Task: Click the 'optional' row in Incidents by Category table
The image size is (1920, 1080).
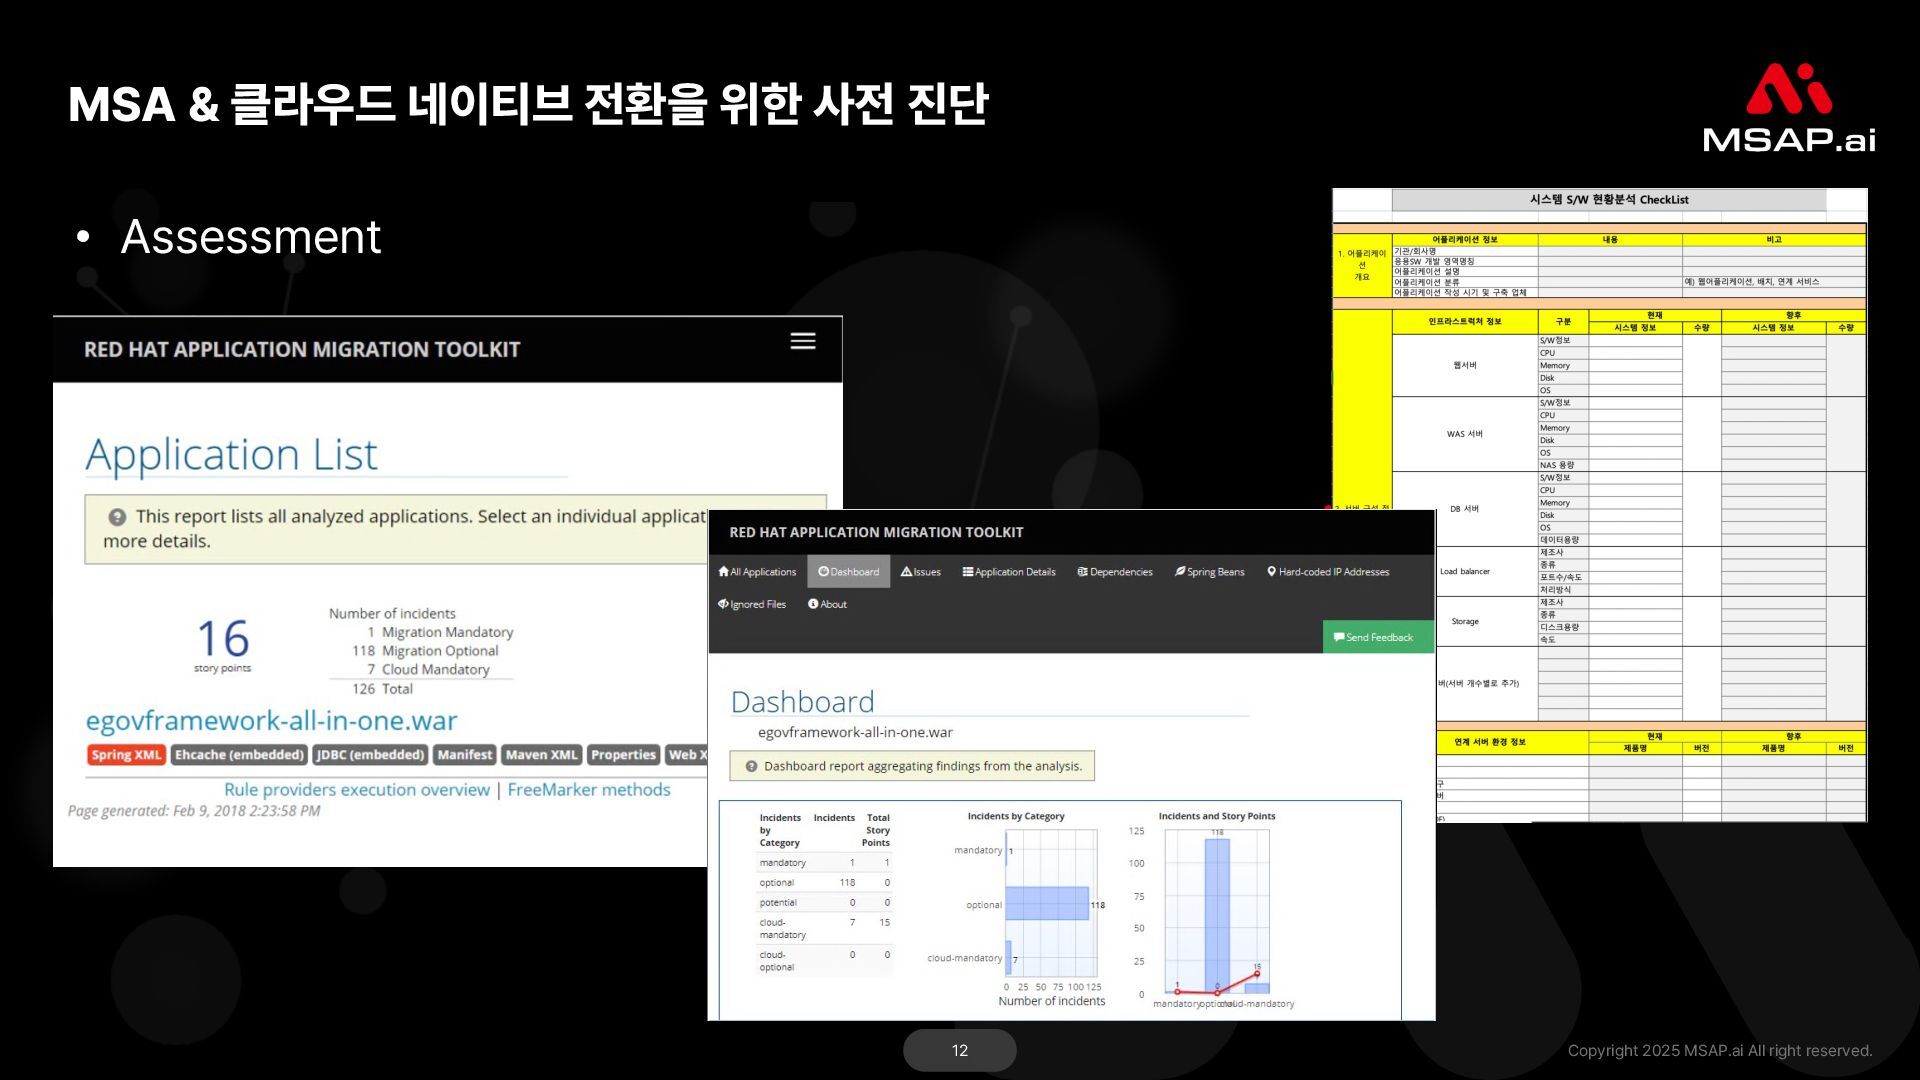Action: [825, 882]
